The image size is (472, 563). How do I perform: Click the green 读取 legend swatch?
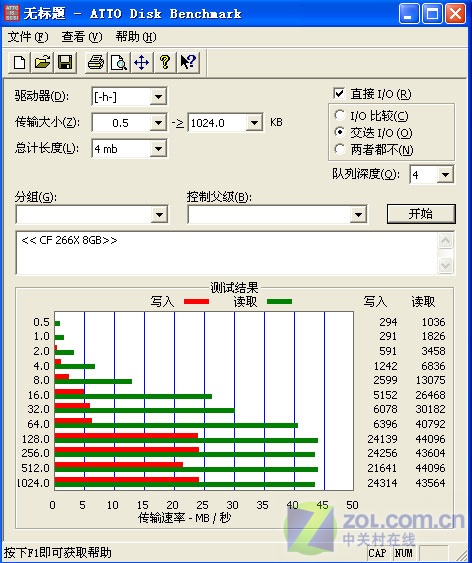(x=280, y=302)
